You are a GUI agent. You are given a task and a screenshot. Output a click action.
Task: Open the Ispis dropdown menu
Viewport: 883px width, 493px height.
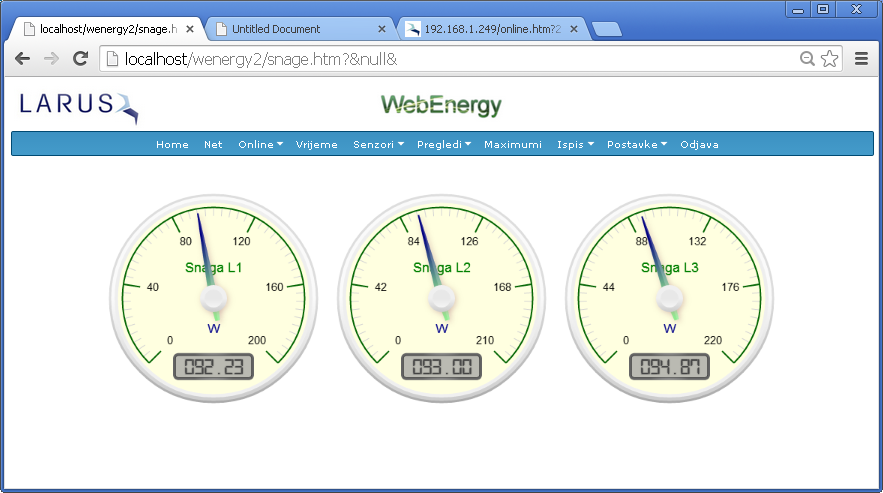[575, 144]
